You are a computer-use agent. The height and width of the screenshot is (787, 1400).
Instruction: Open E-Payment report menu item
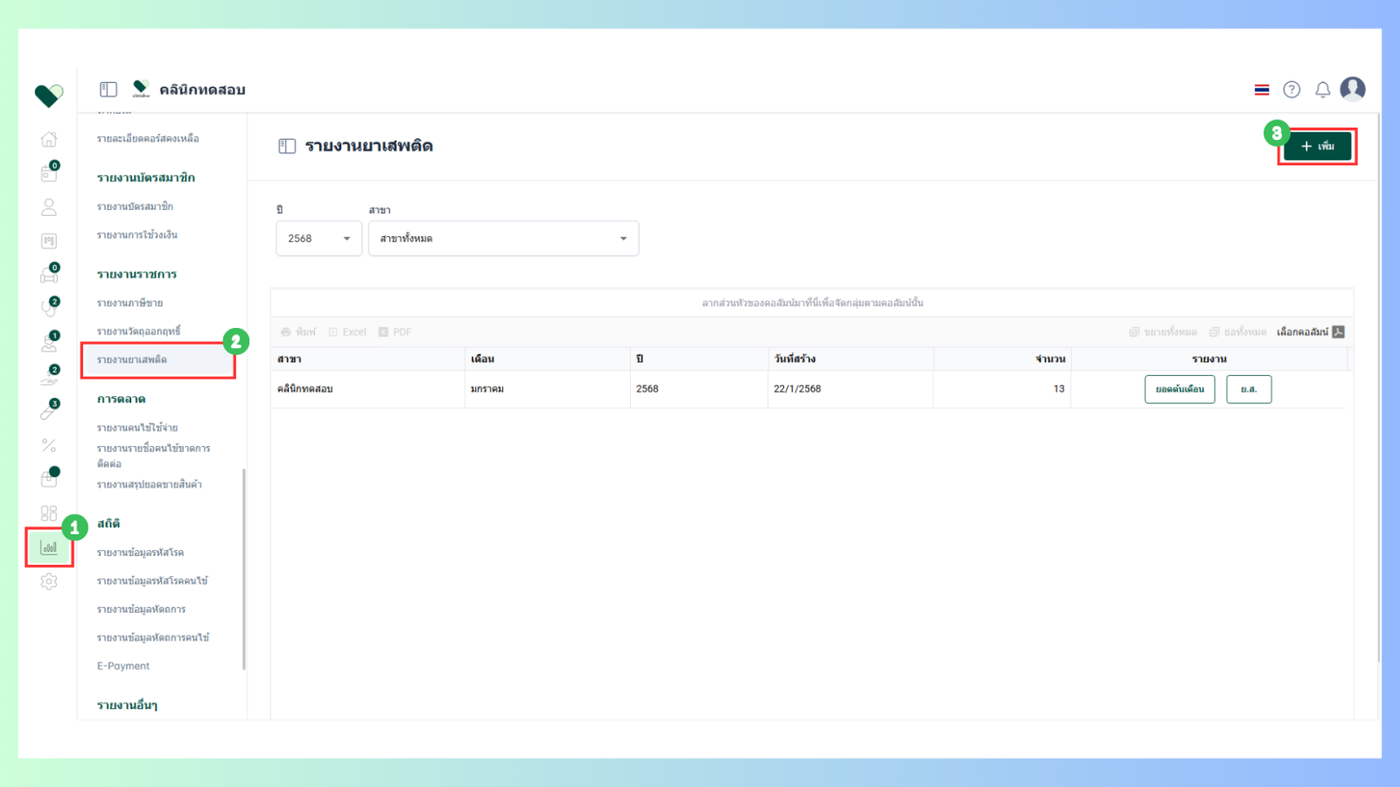pyautogui.click(x=123, y=666)
